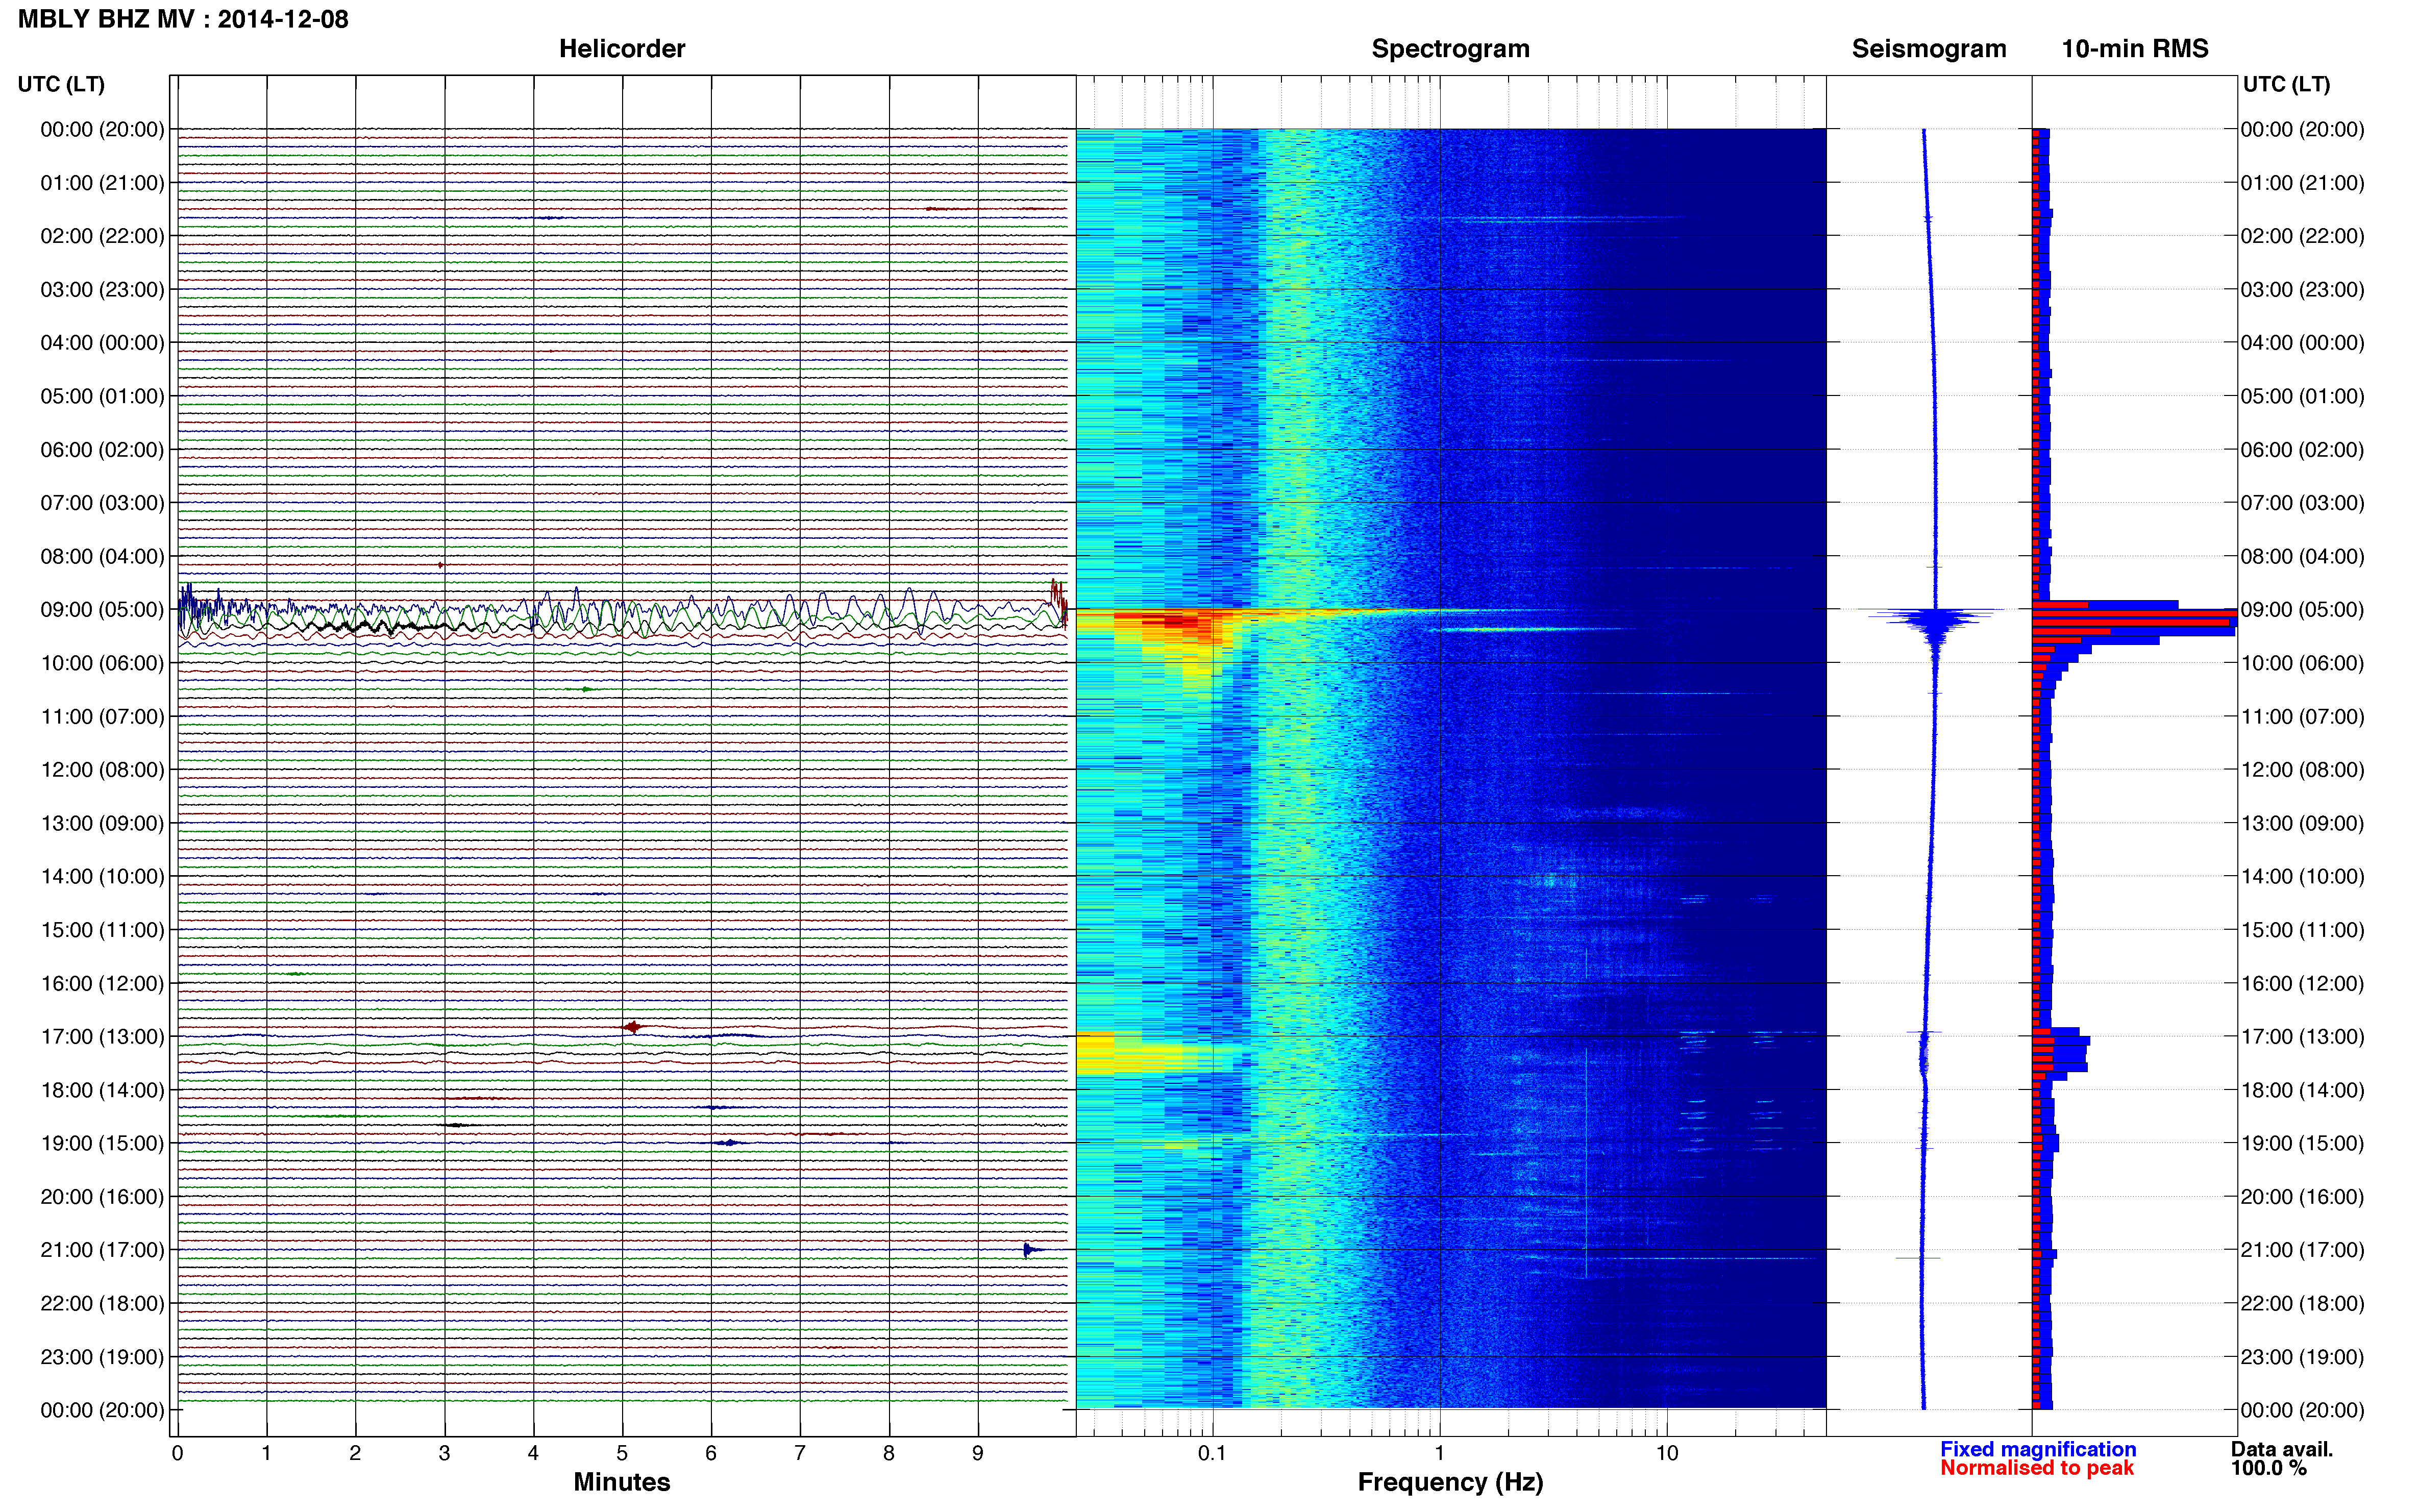Click left time label '03:00 (23:00)'
The width and height of the screenshot is (2419, 1512).
pos(102,289)
